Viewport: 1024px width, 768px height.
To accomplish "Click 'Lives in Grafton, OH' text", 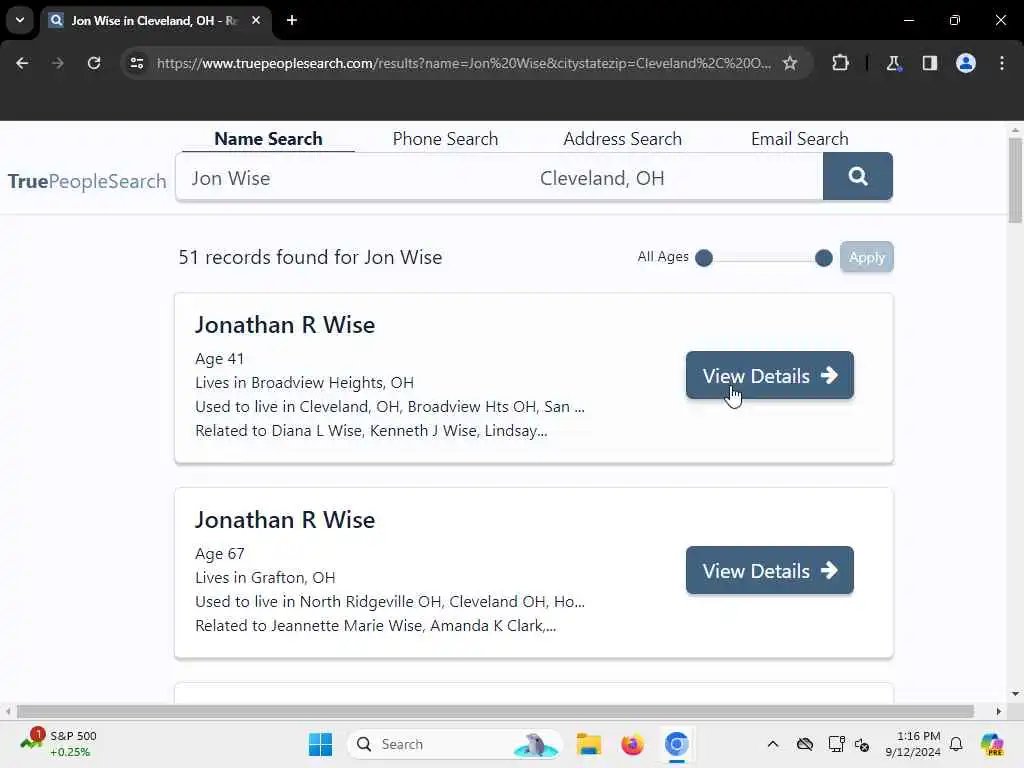I will point(265,578).
